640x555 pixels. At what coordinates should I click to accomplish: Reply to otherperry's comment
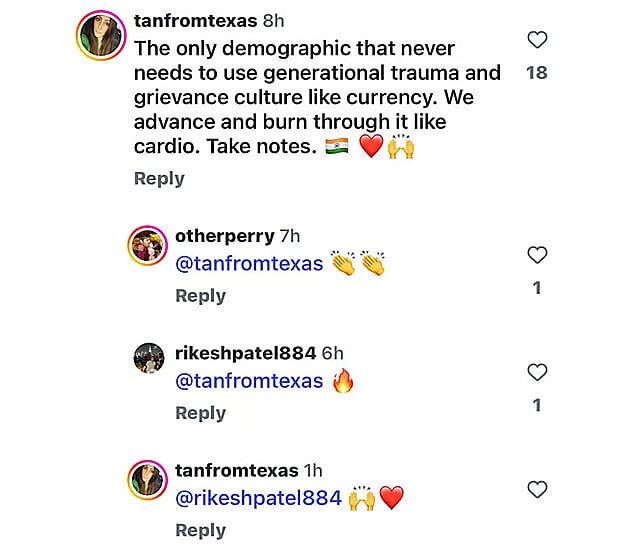coord(200,295)
